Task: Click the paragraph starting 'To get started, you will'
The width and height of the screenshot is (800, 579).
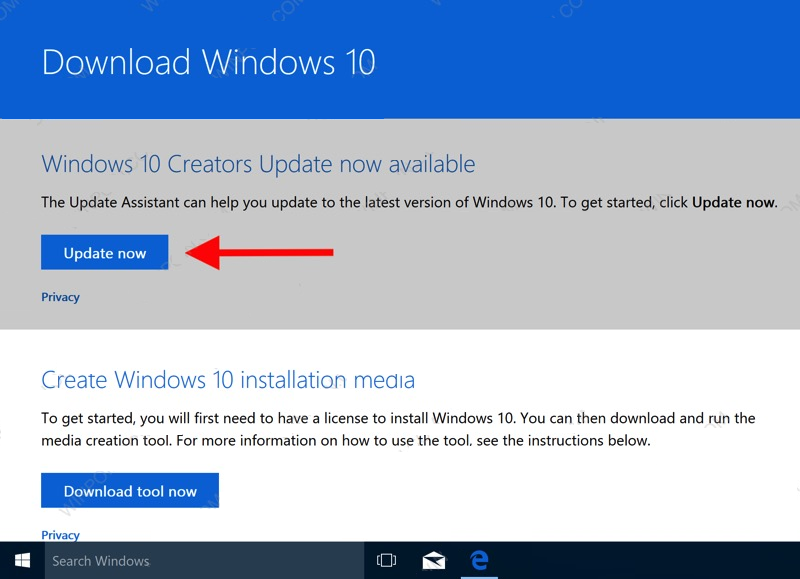Action: click(398, 429)
